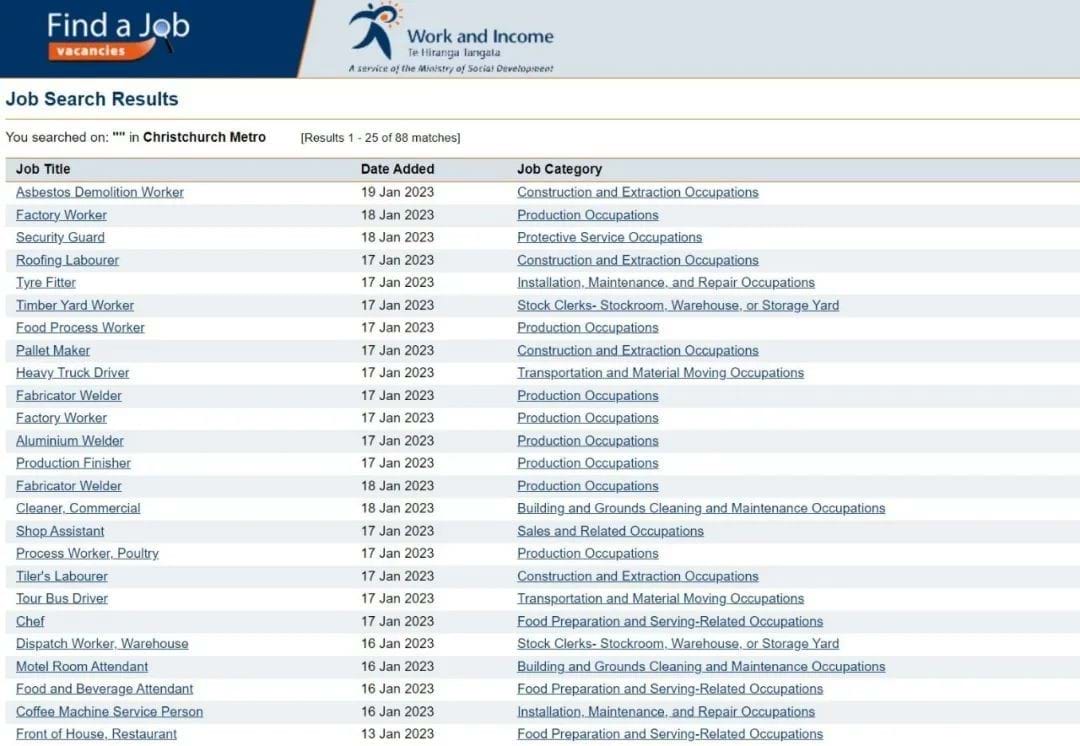Open the Timber Yard Worker listing
Viewport: 1080px width, 746px height.
[x=75, y=305]
